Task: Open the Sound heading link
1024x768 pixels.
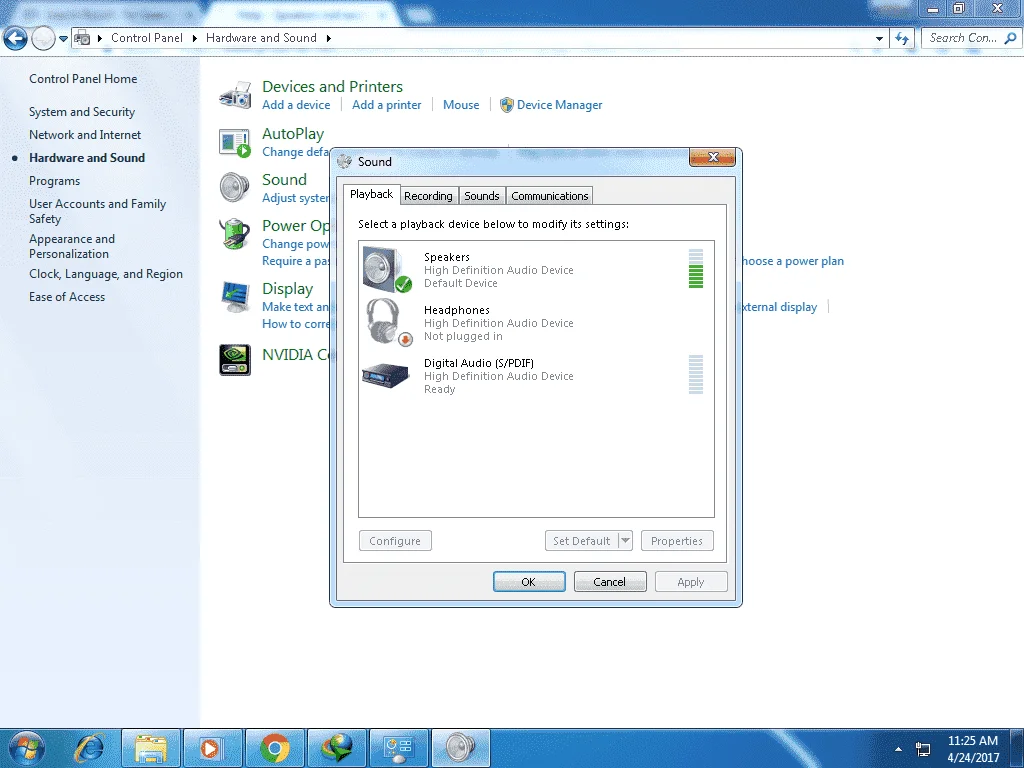Action: click(284, 180)
